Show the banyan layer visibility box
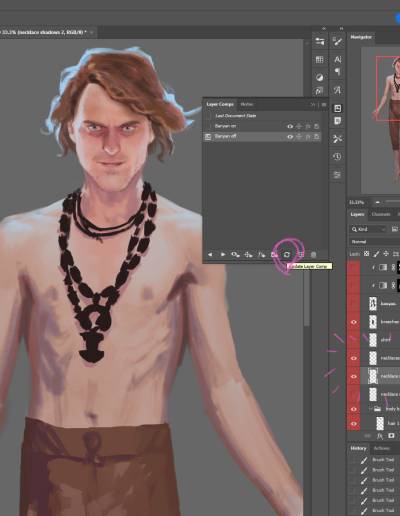 pyautogui.click(x=354, y=304)
